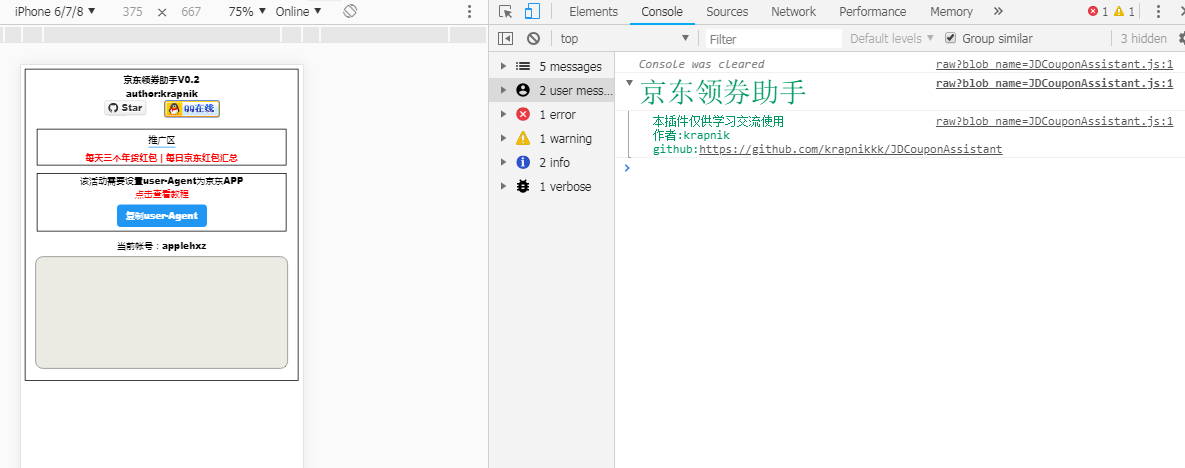1185x468 pixels.
Task: Click the 当前帐号：applehxz account text
Action: click(x=162, y=246)
